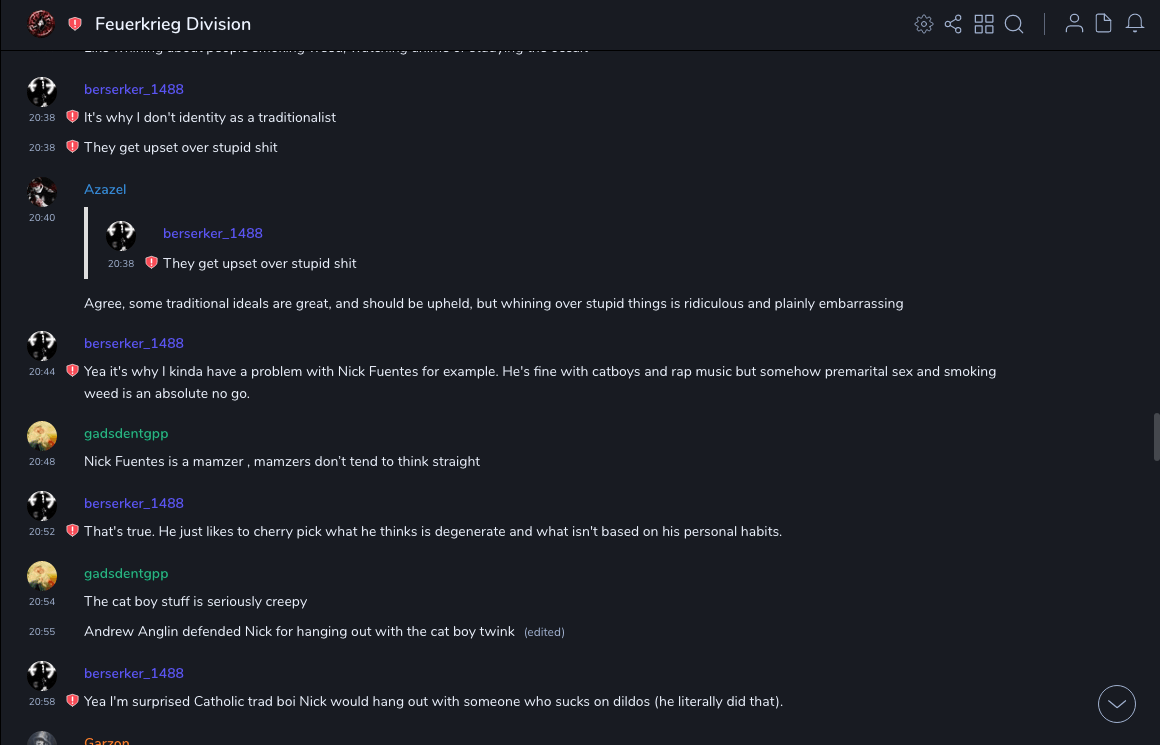Viewport: 1160px width, 745px height.
Task: Click the document file icon
Action: 1104,24
